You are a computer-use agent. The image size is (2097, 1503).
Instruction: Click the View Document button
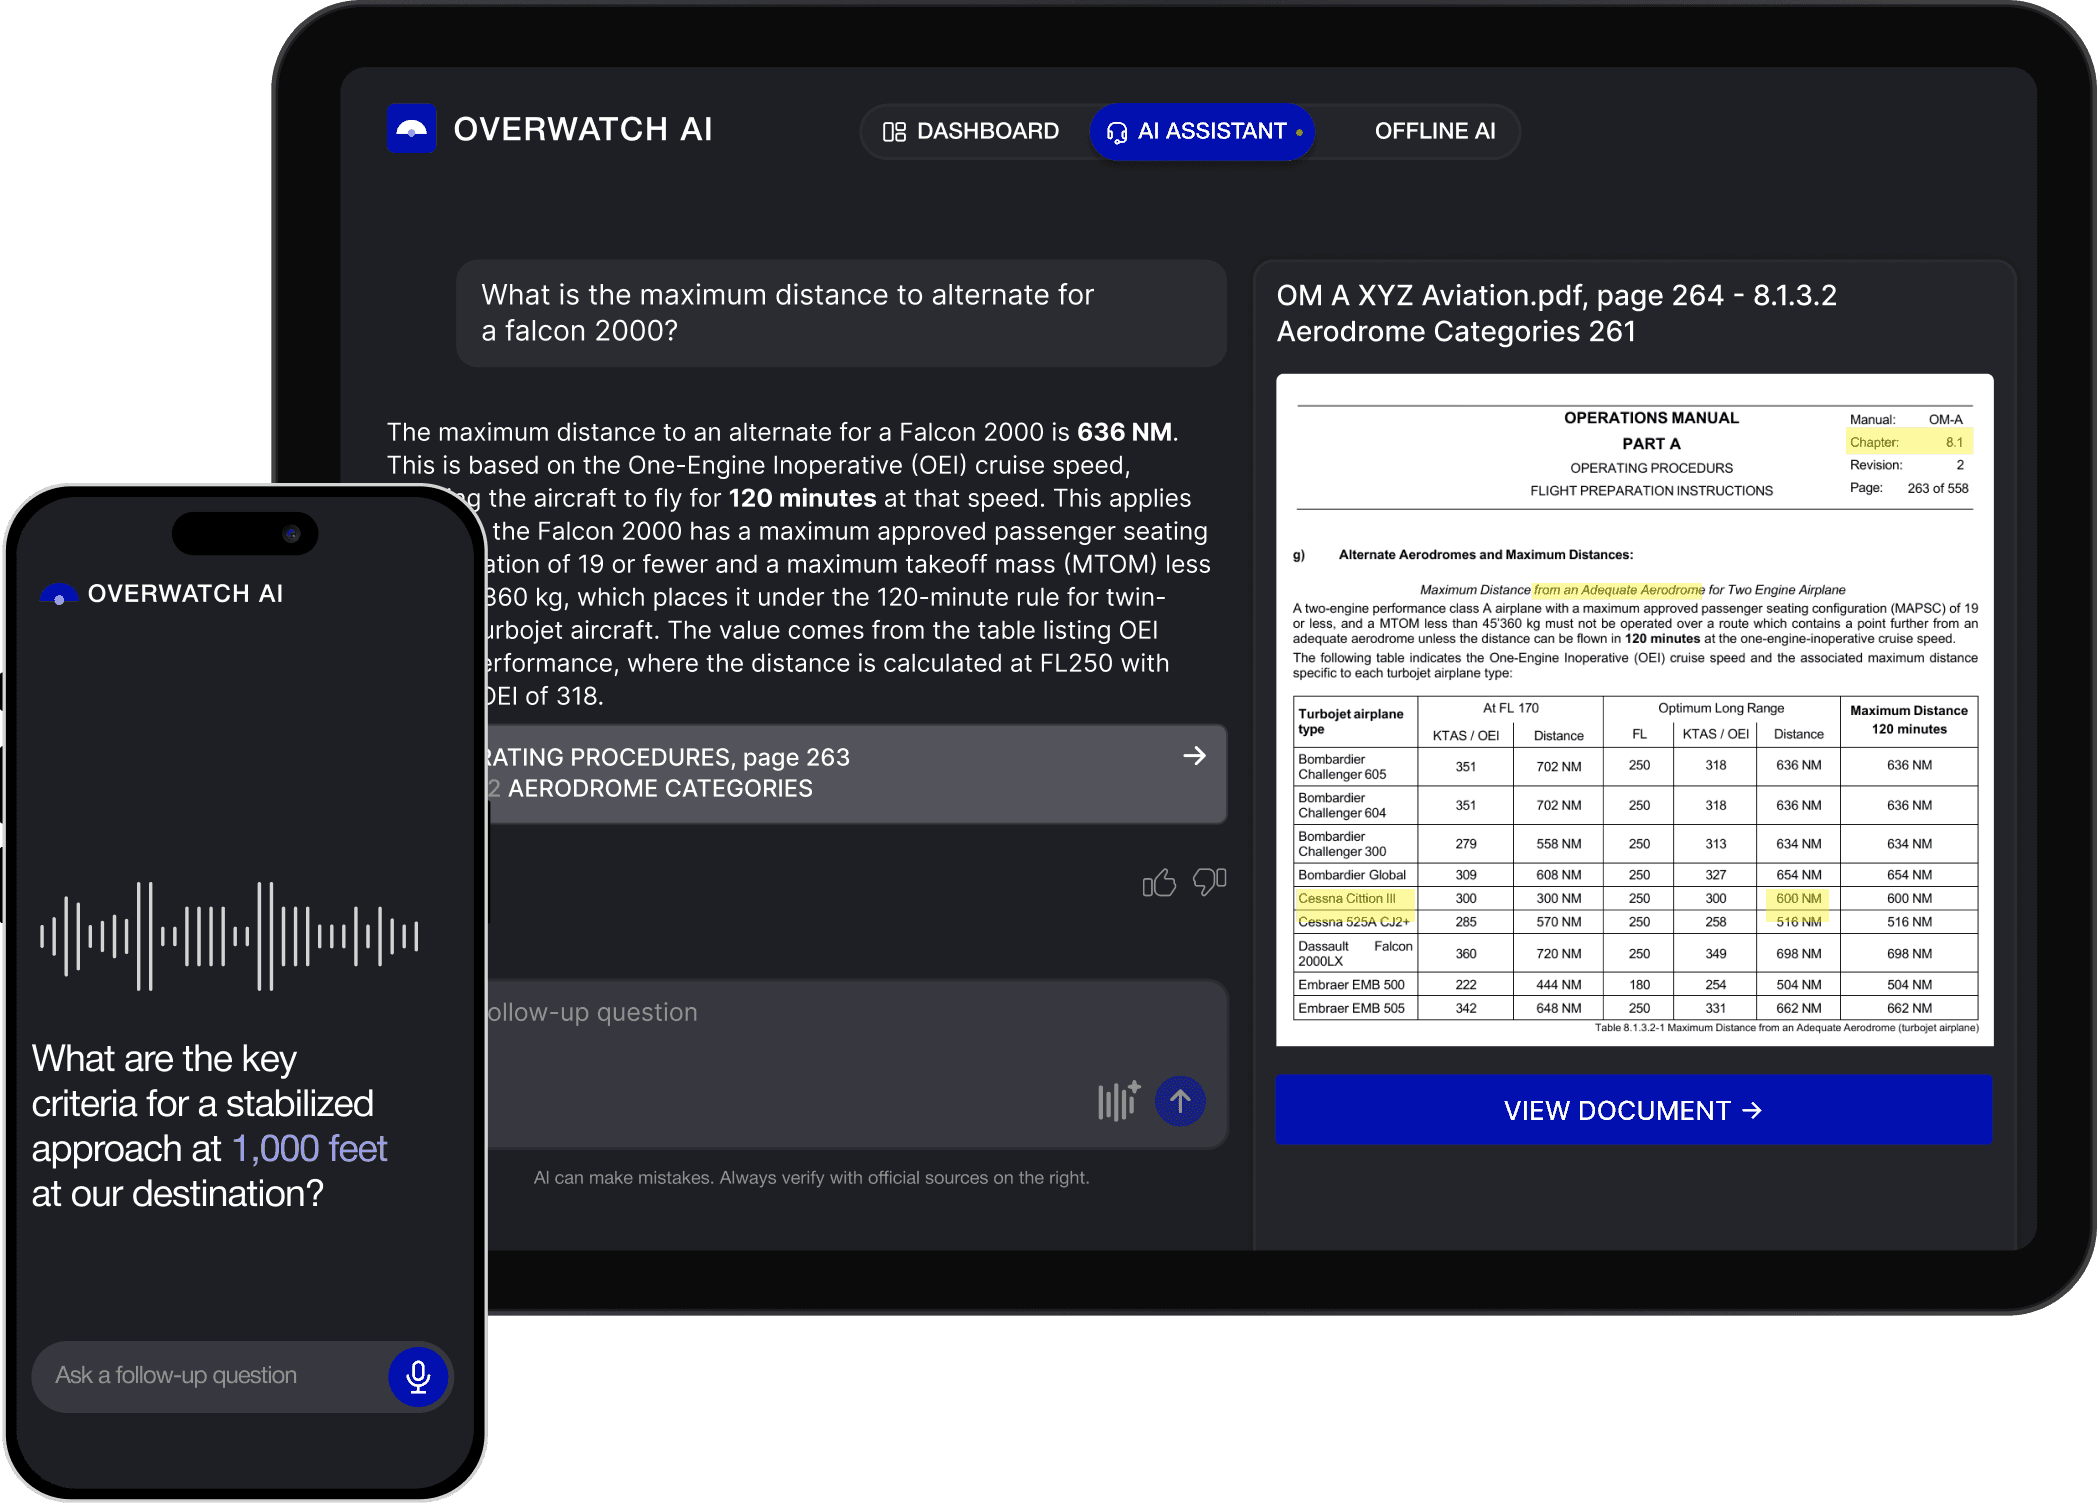point(1633,1110)
